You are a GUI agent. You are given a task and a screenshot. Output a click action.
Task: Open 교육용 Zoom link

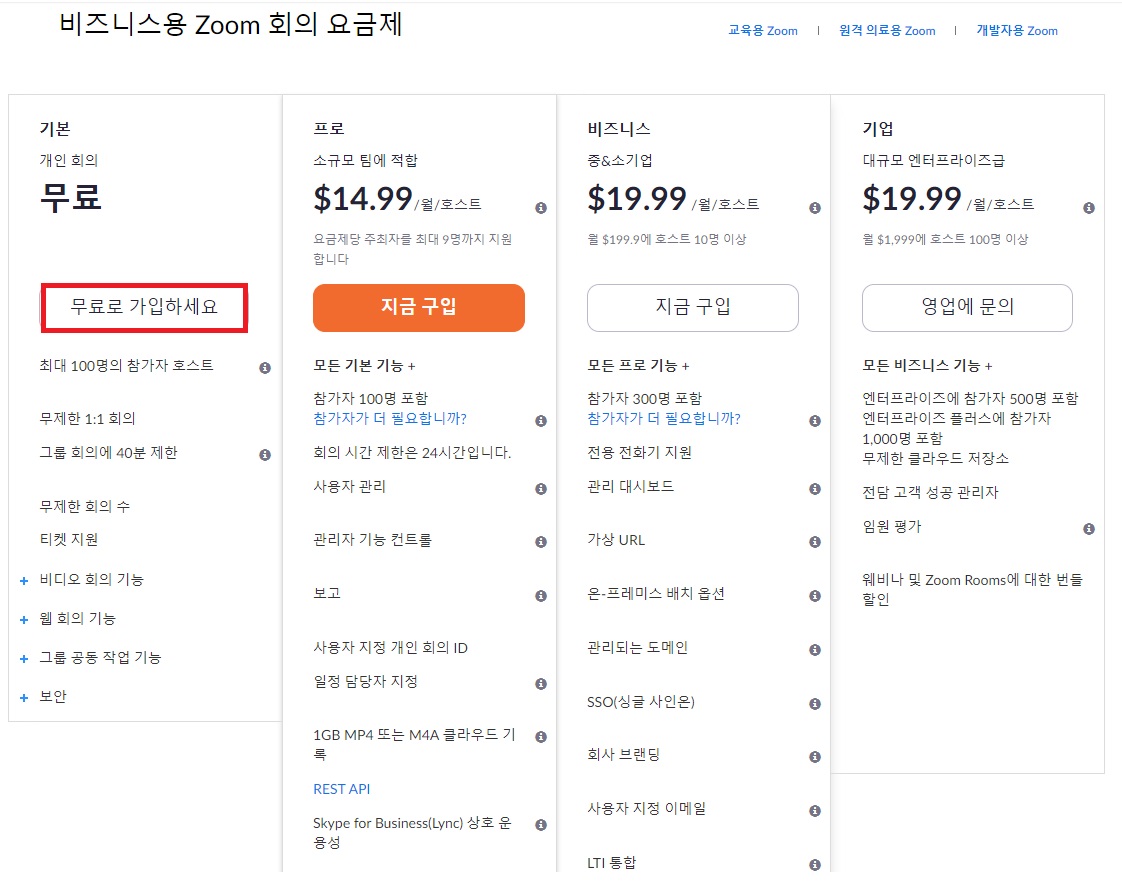pos(763,31)
